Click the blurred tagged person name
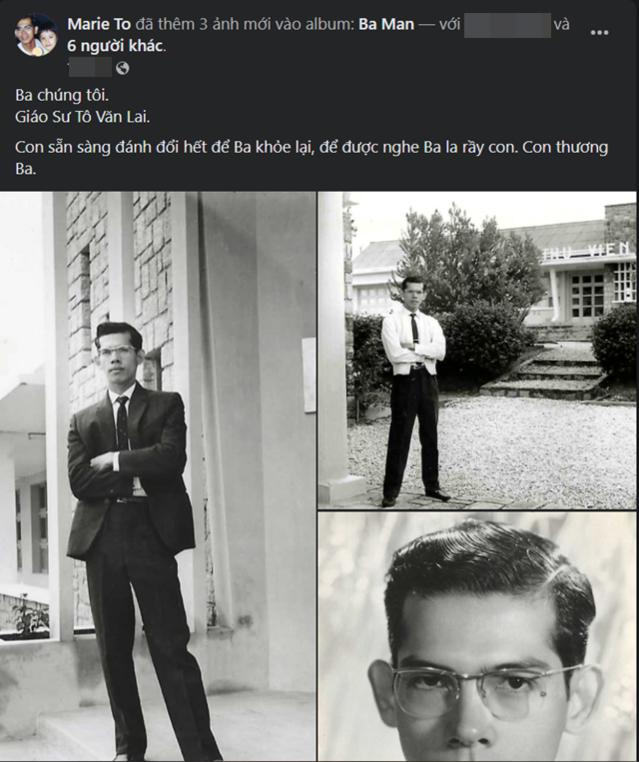Viewport: 639px width, 762px height. pyautogui.click(x=507, y=25)
